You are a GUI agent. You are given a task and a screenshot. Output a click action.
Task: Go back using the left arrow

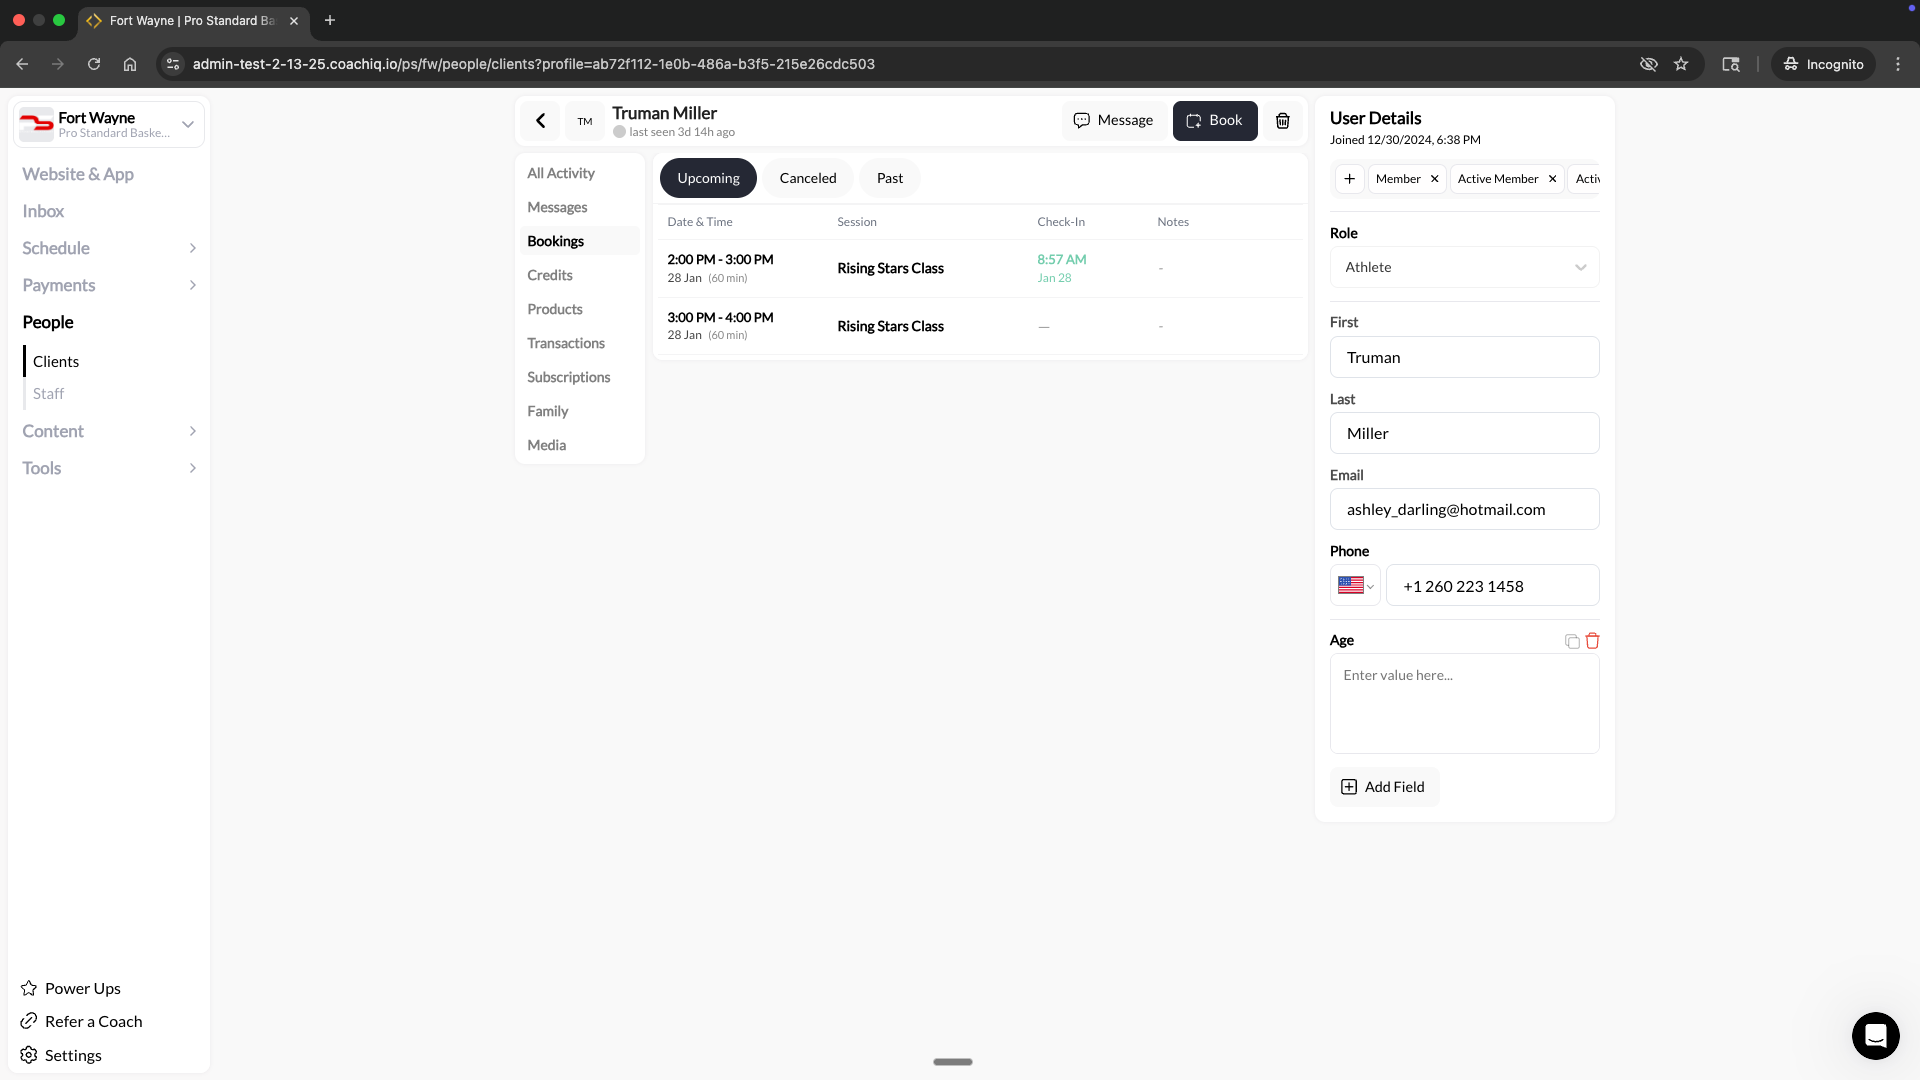click(x=540, y=120)
